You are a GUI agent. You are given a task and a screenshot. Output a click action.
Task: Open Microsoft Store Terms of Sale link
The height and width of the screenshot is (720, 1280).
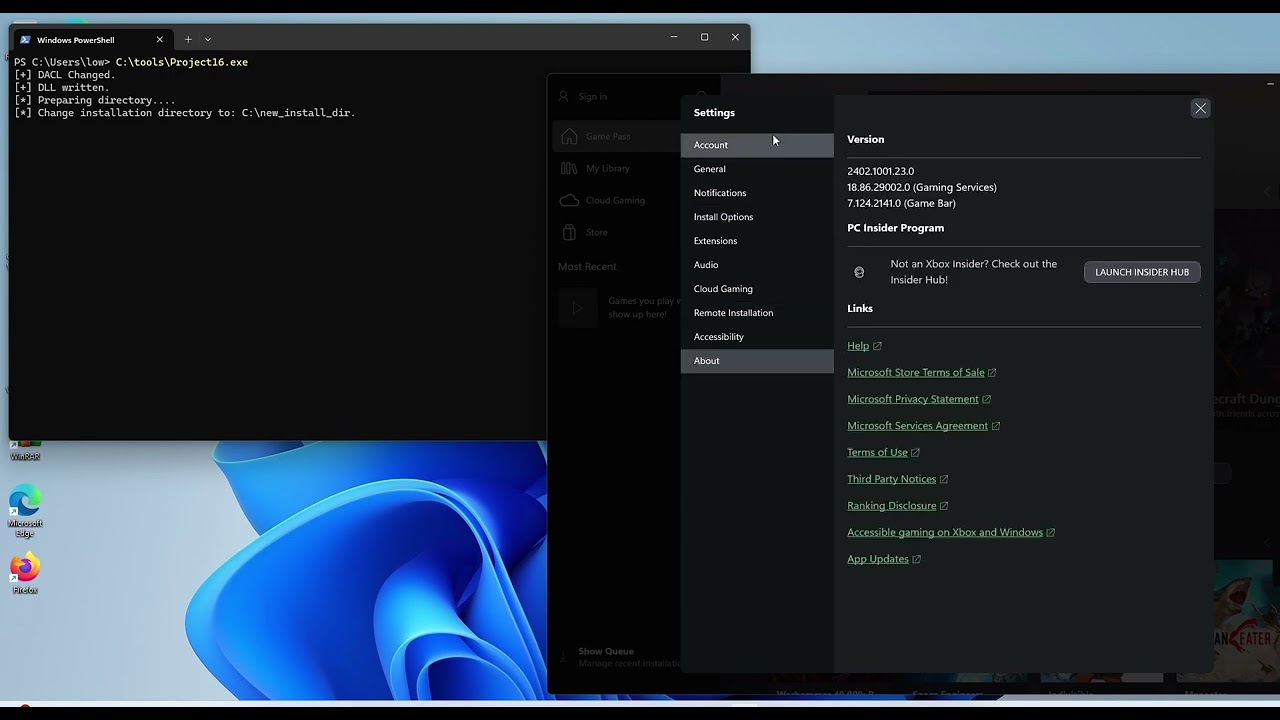click(916, 373)
